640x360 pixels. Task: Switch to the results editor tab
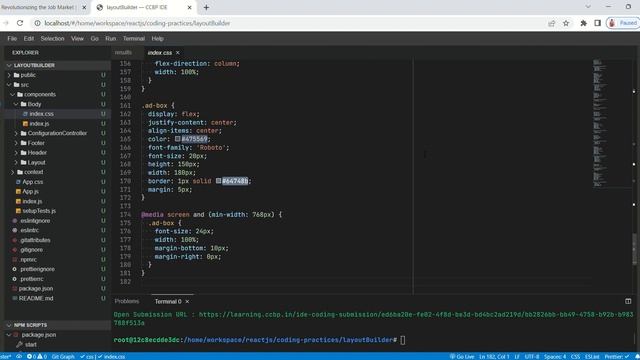click(x=123, y=53)
